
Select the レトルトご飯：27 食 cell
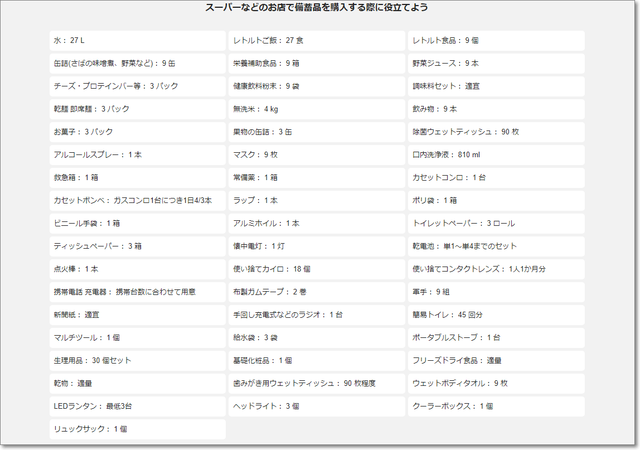[x=316, y=41]
